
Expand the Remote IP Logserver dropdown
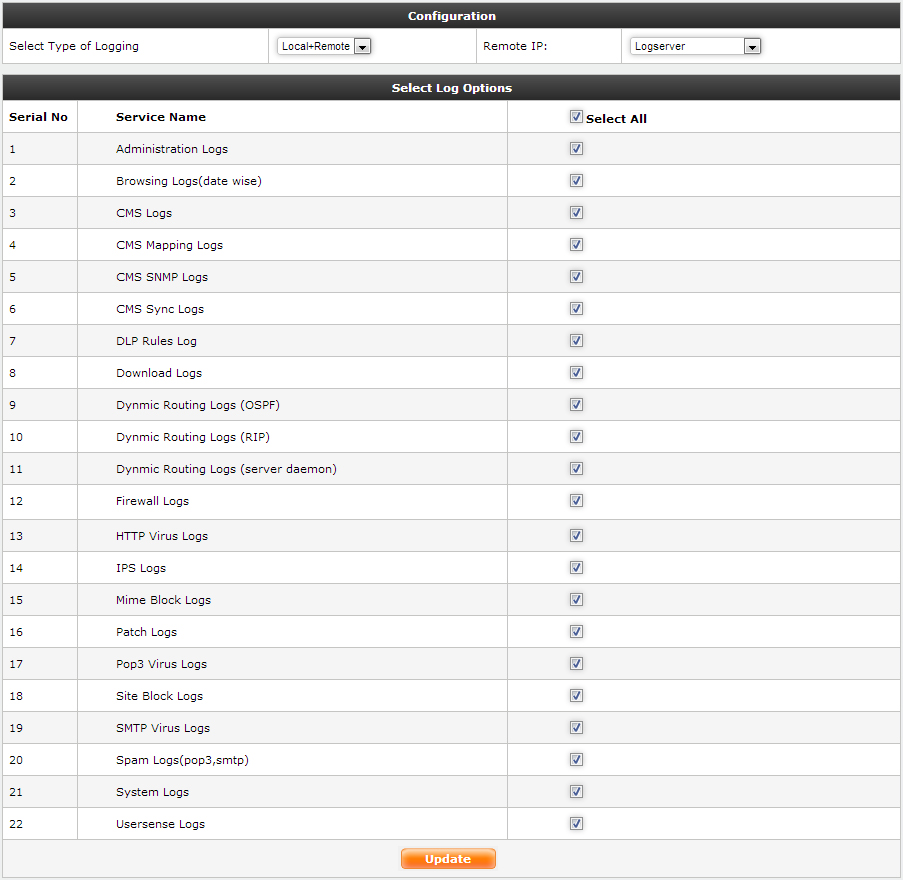tap(696, 46)
